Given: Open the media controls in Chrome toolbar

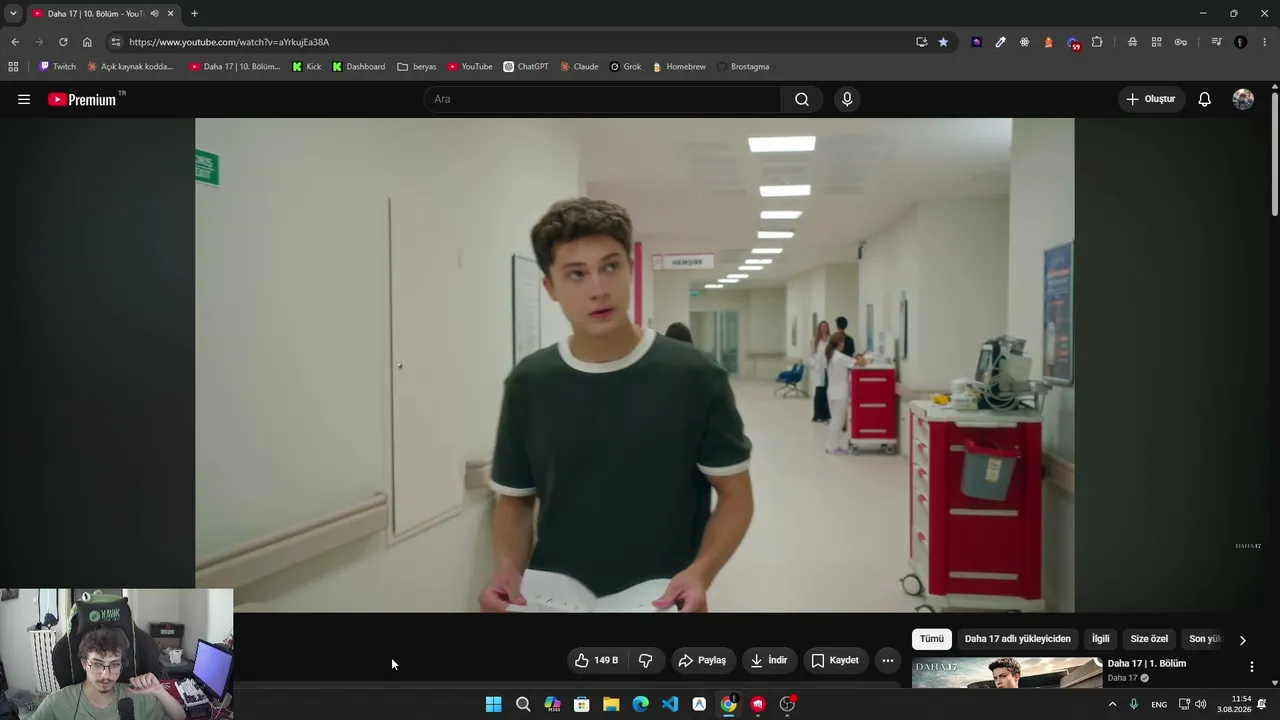Looking at the screenshot, I should 1216,42.
